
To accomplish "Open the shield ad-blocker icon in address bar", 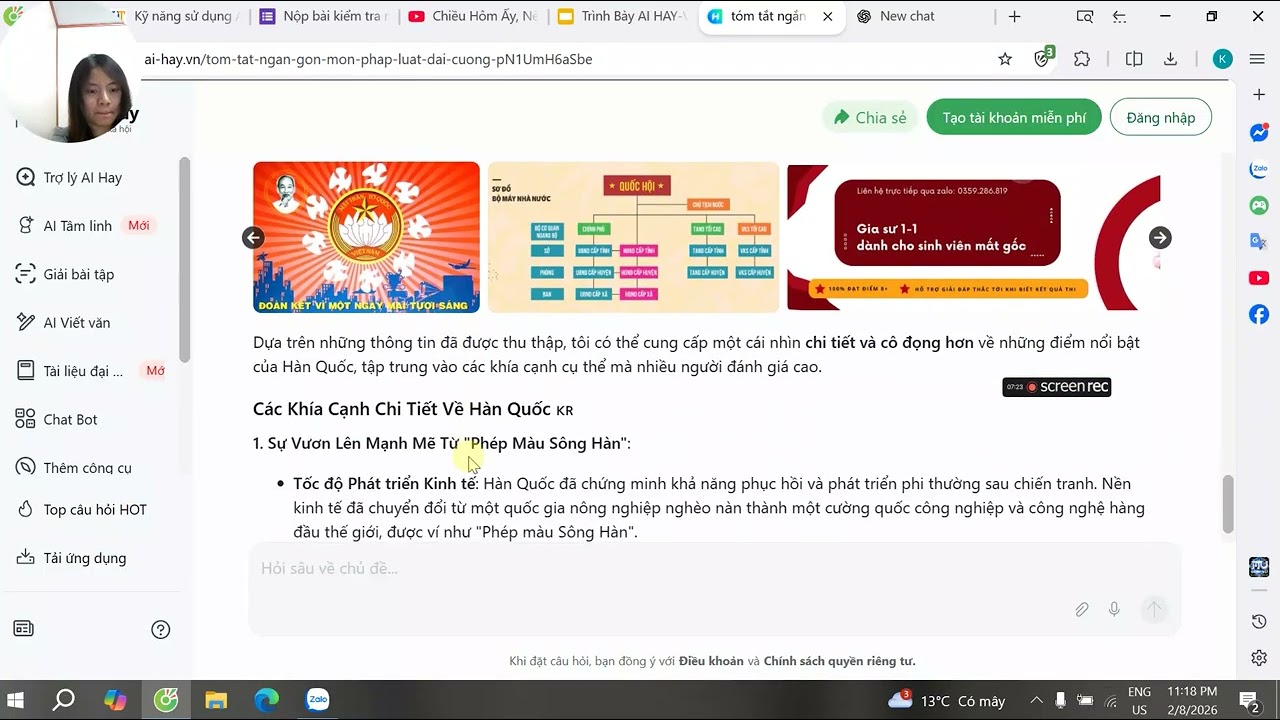I will tap(1042, 58).
